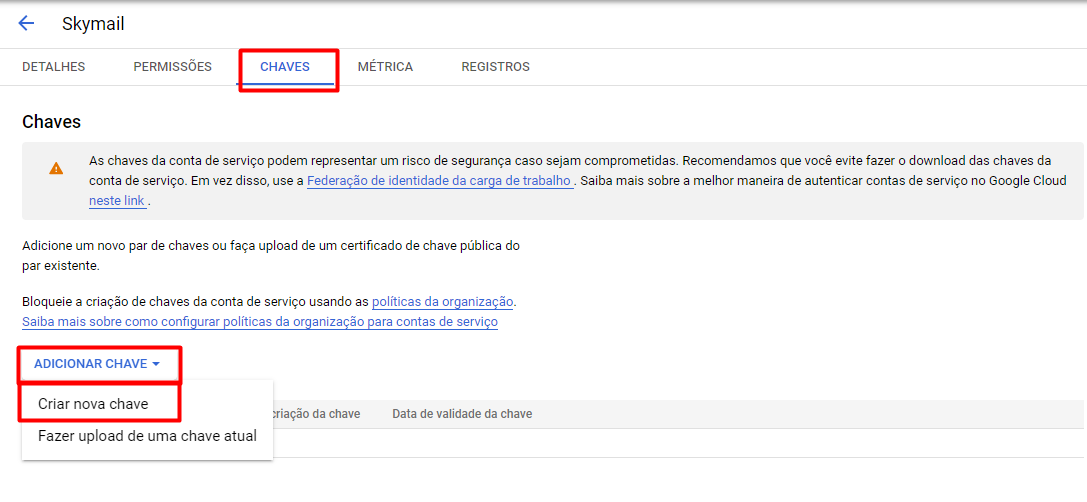Select Fazer upload de uma chave atual
The image size is (1087, 502).
pyautogui.click(x=148, y=436)
